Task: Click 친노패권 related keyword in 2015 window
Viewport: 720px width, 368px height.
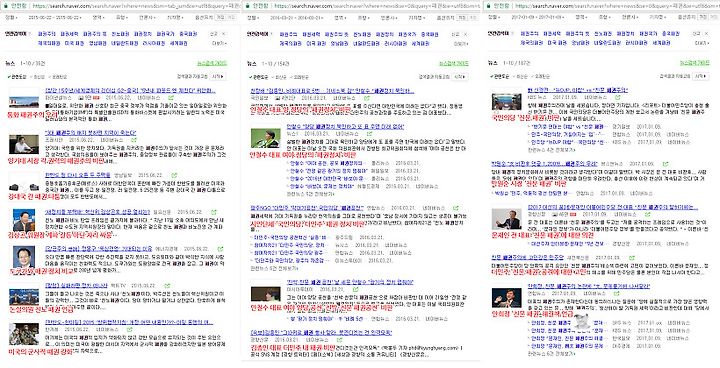Action: pyautogui.click(x=120, y=34)
